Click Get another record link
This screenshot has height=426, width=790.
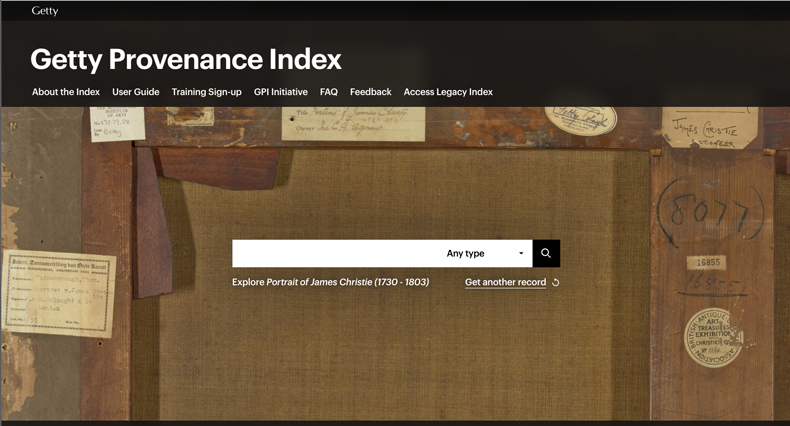click(x=505, y=282)
